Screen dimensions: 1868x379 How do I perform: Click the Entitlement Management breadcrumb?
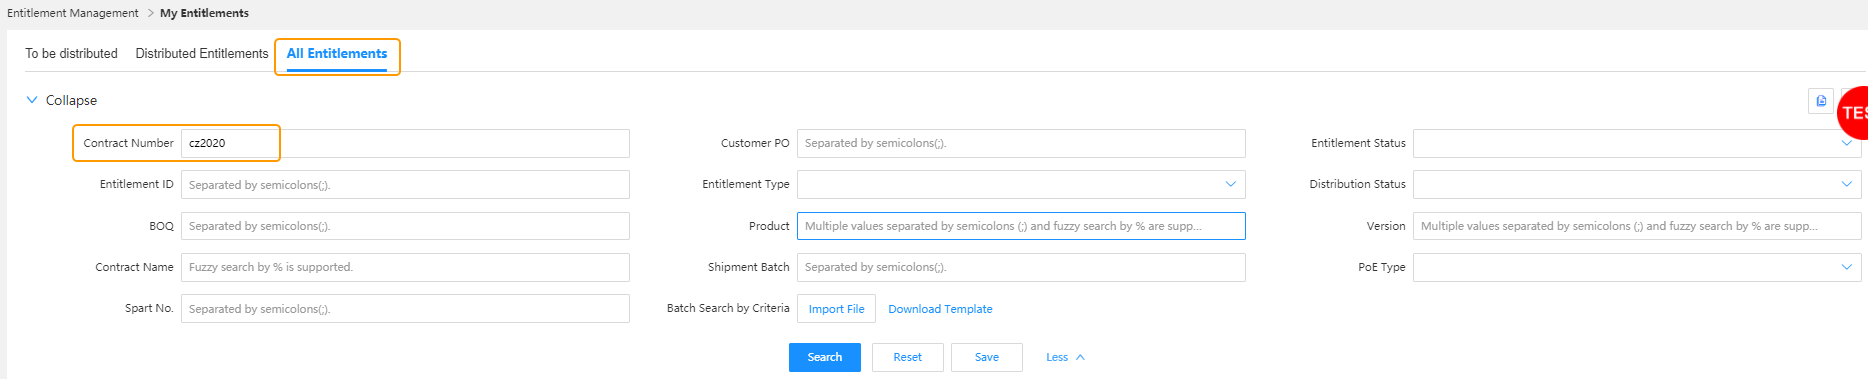[73, 13]
